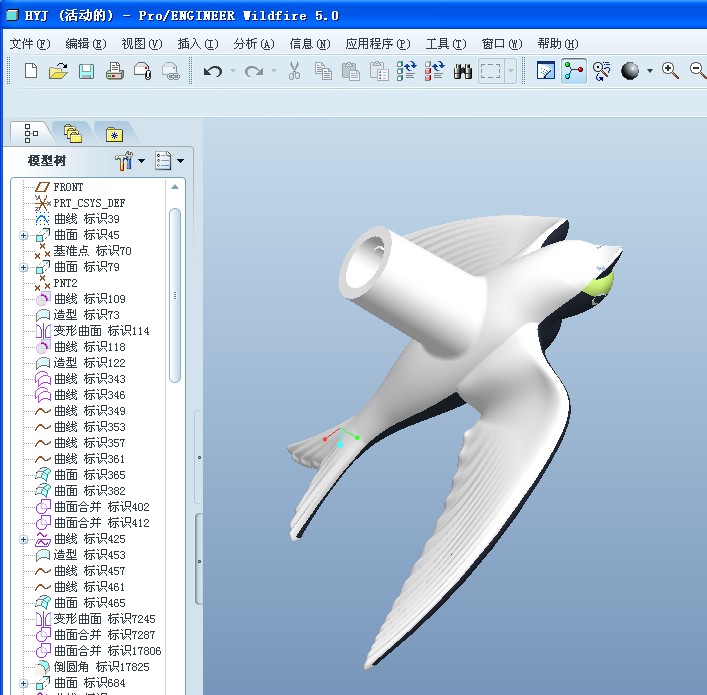Click the orient mode icon
This screenshot has width=707, height=695.
point(601,71)
